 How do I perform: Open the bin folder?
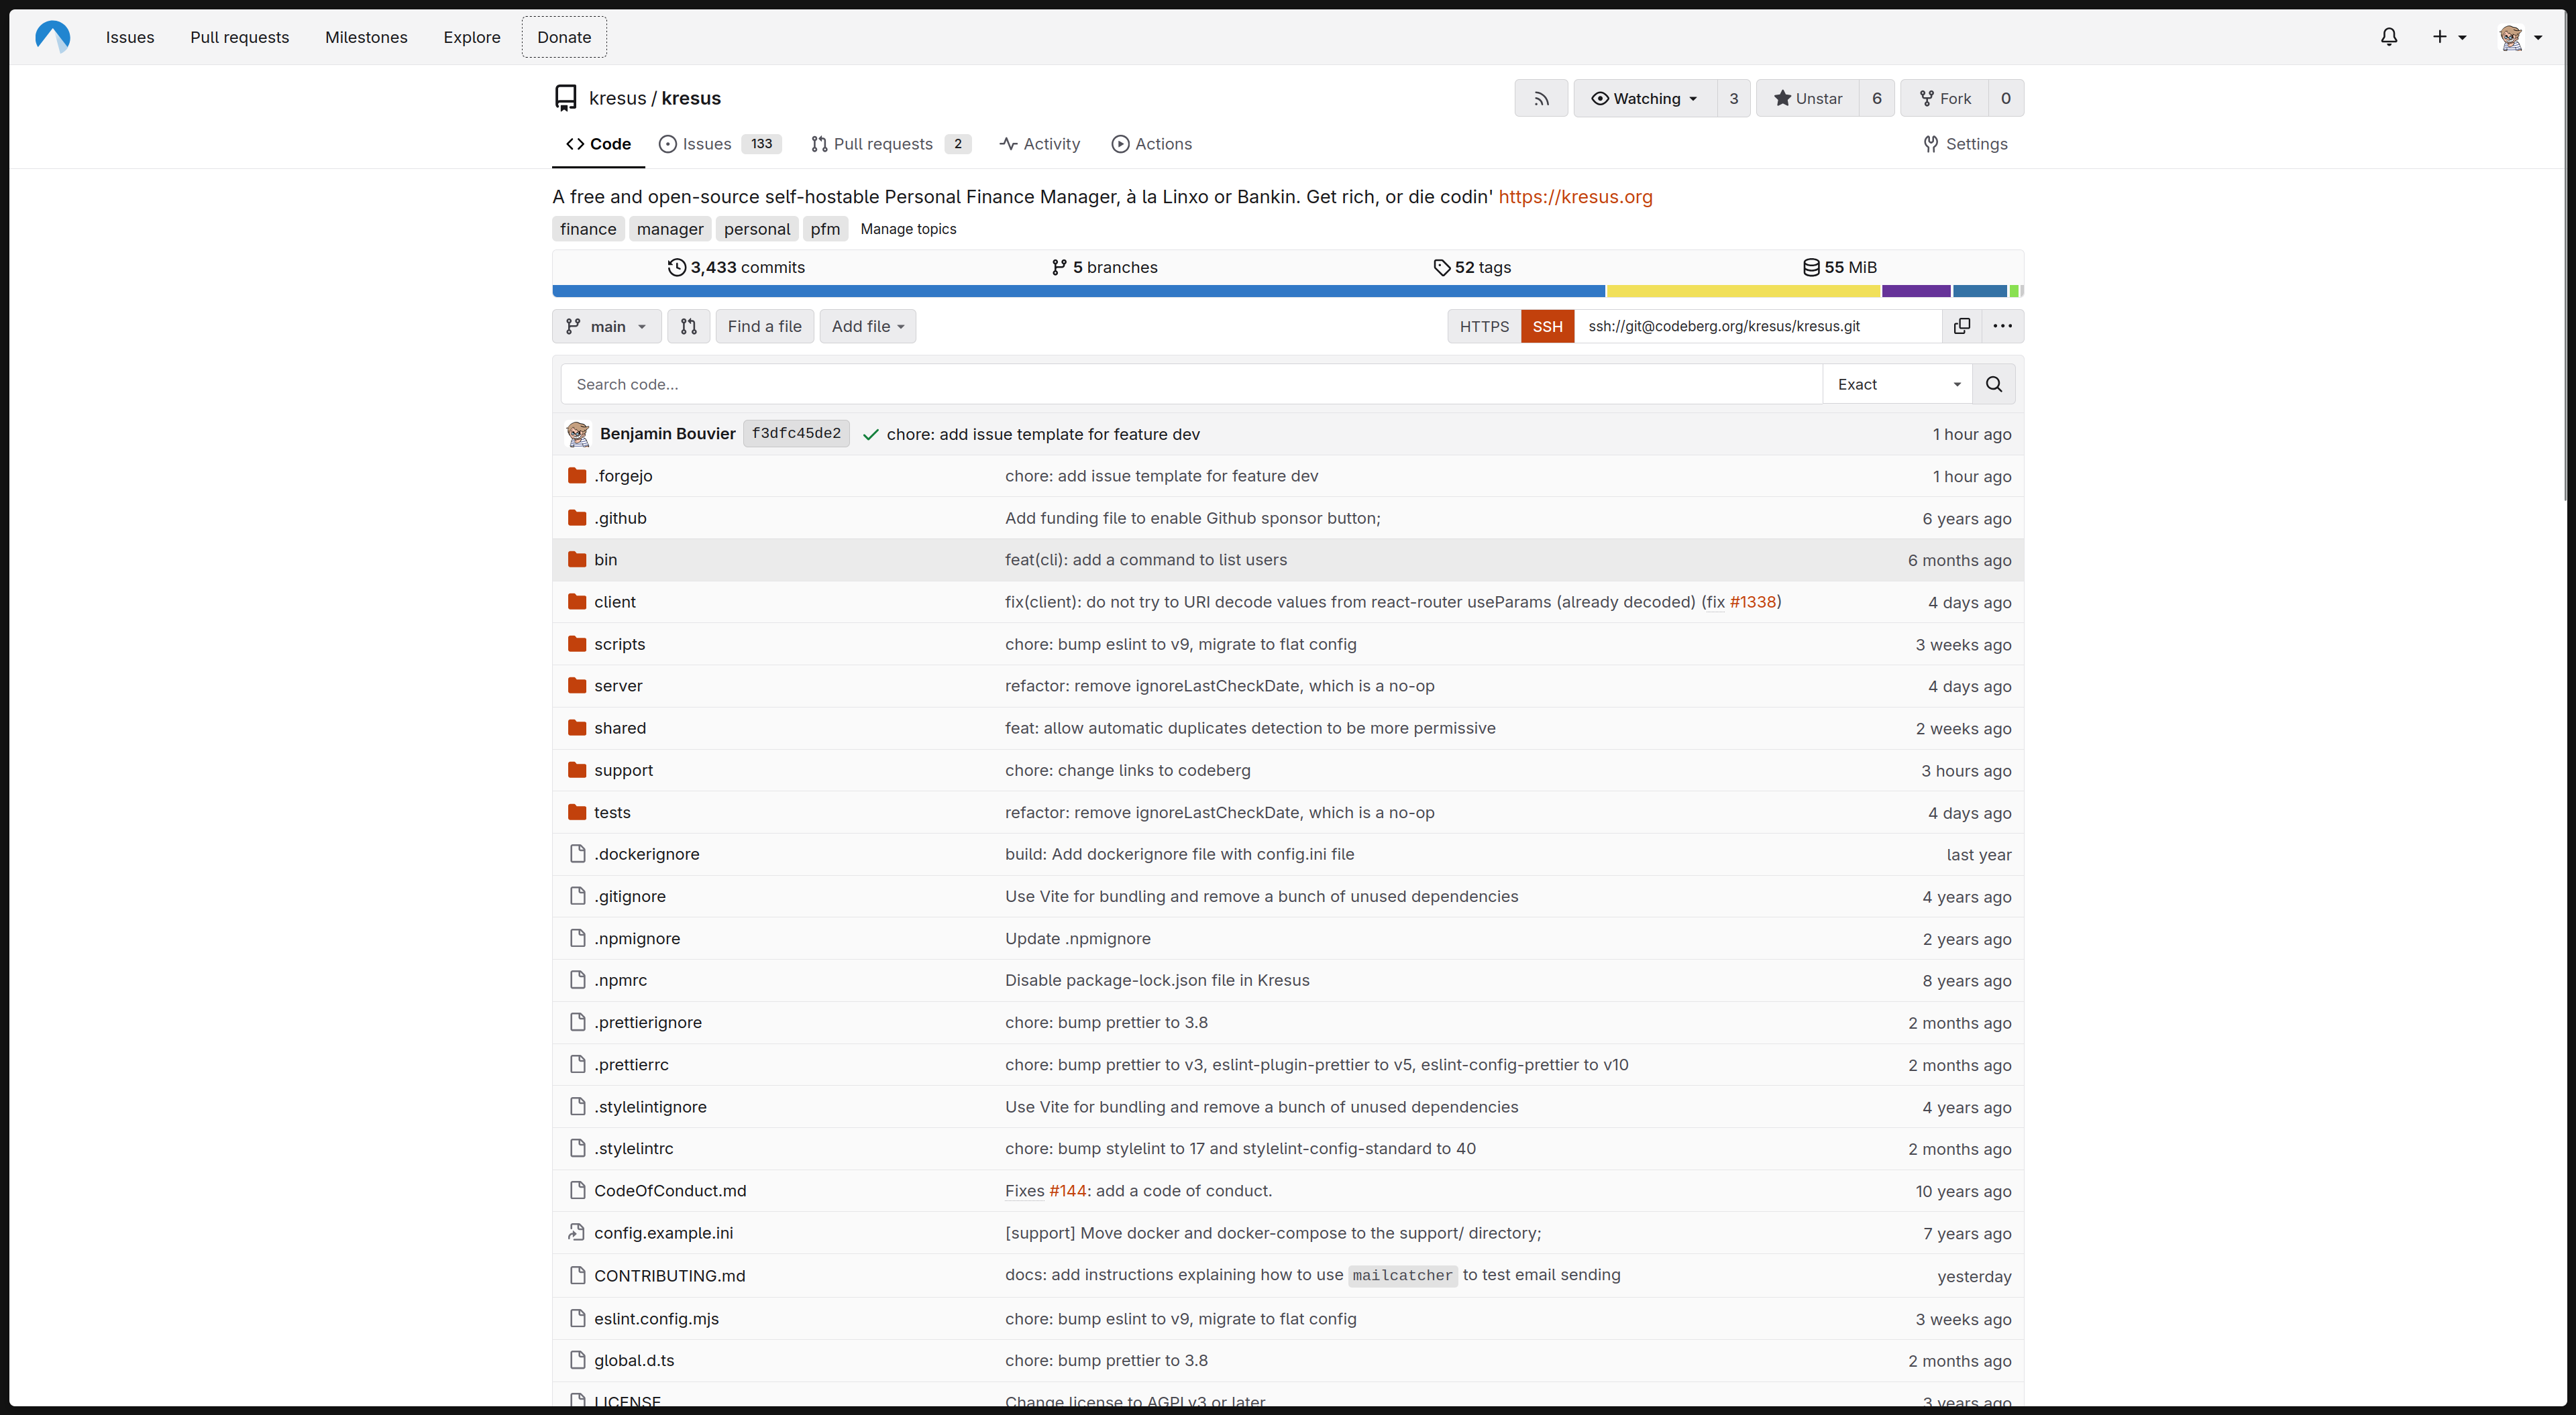[605, 560]
